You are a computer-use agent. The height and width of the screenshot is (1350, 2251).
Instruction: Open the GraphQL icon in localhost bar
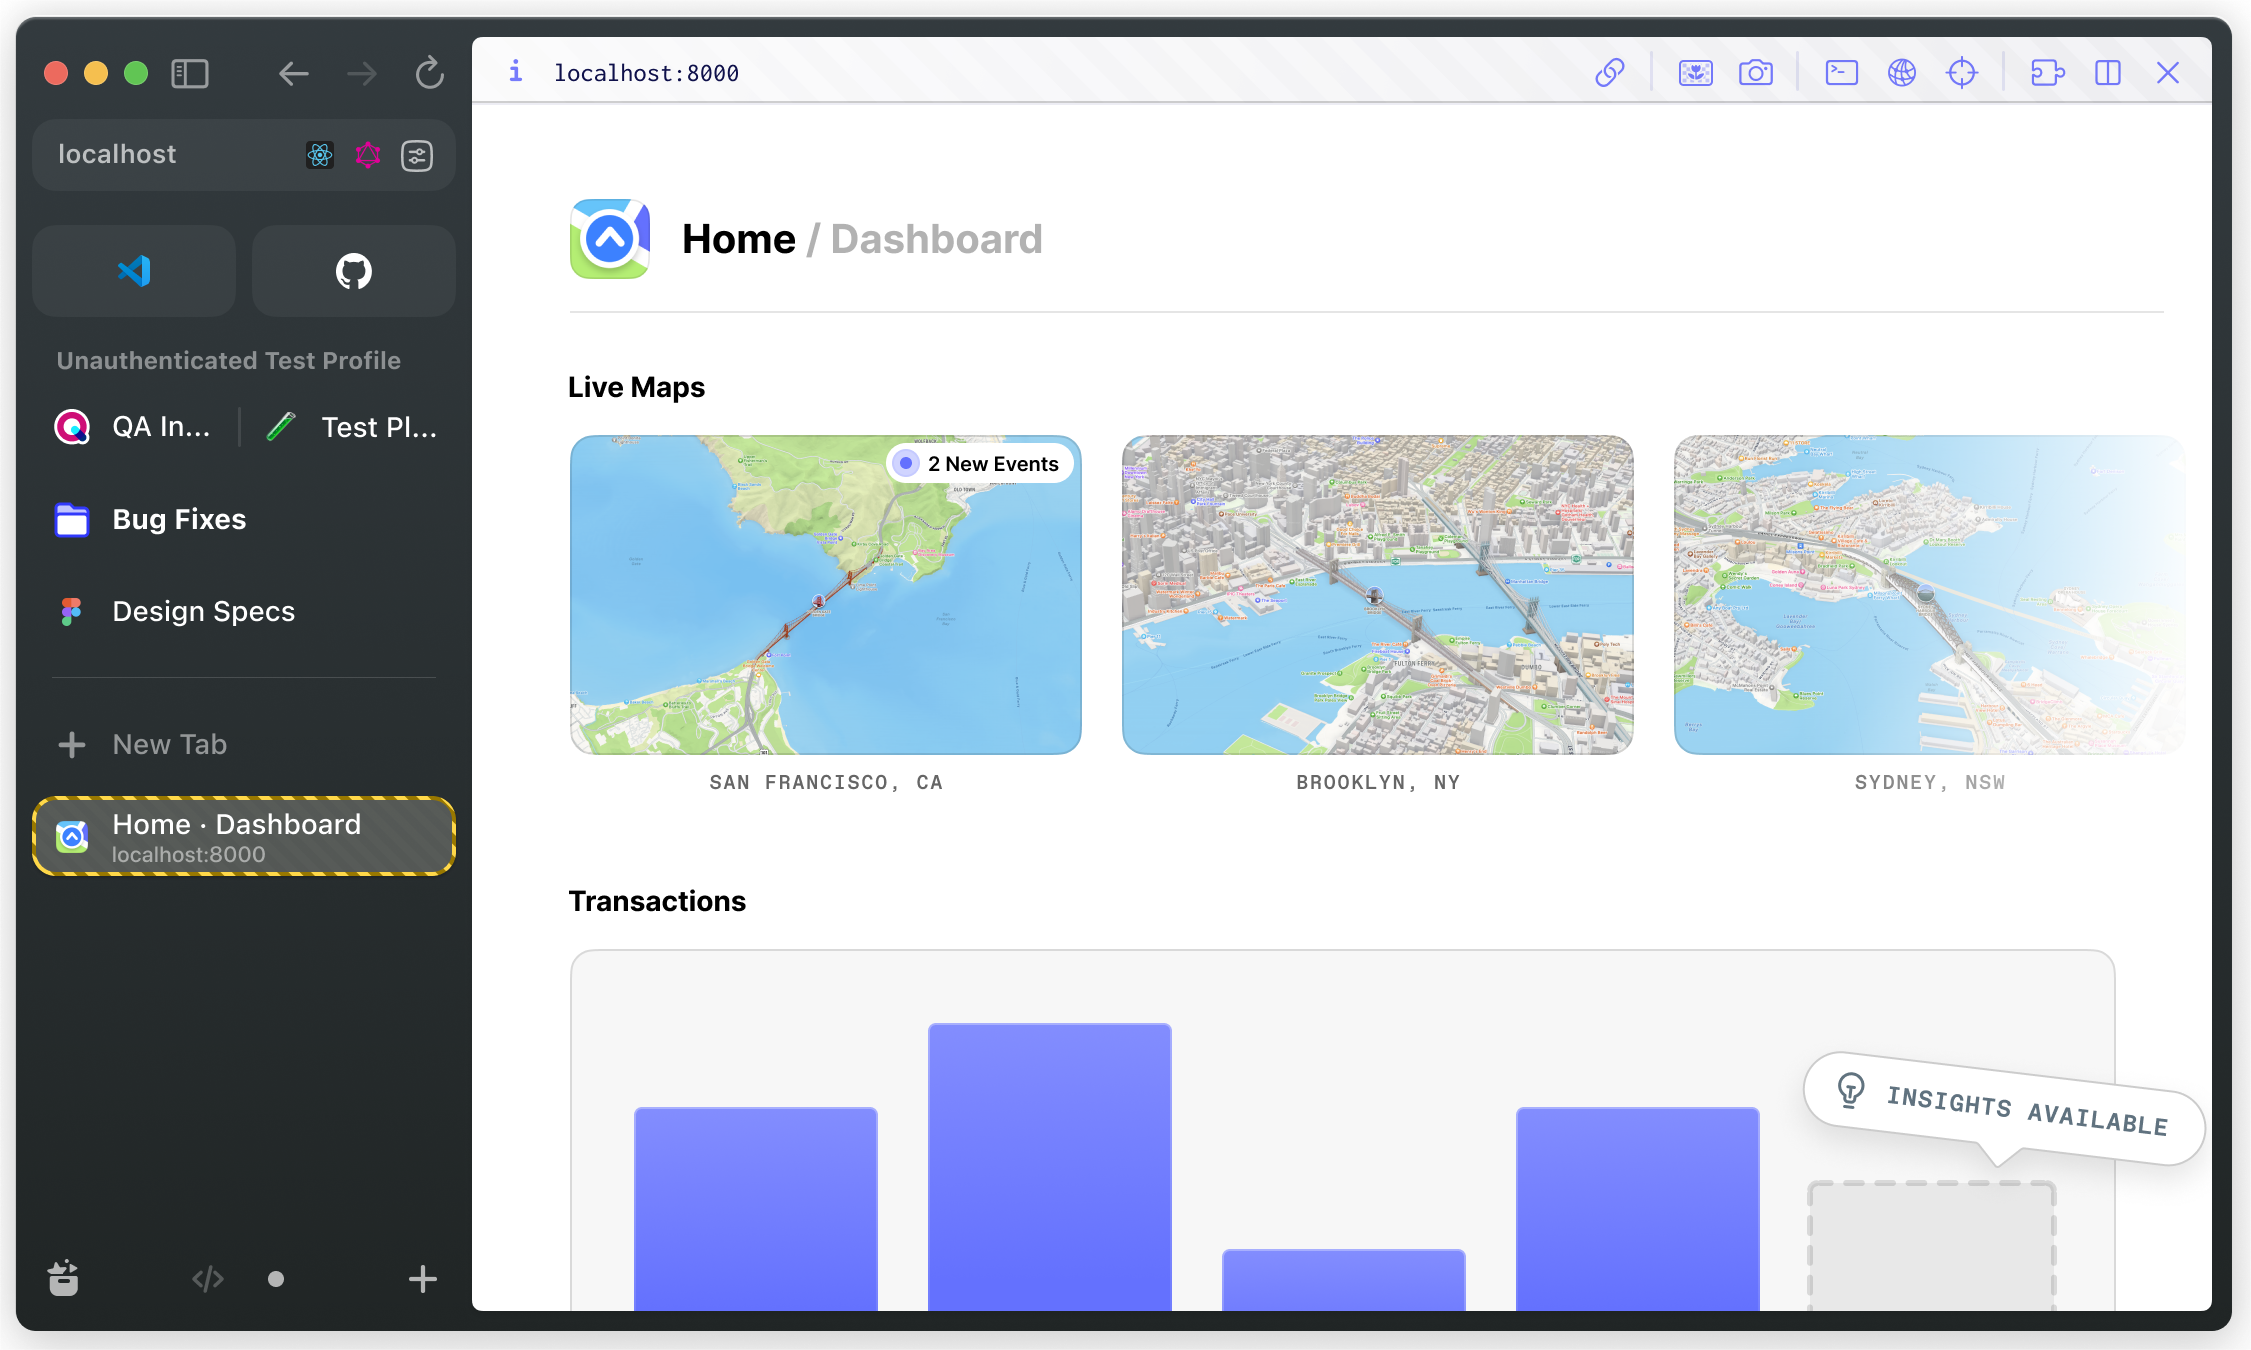pyautogui.click(x=368, y=155)
